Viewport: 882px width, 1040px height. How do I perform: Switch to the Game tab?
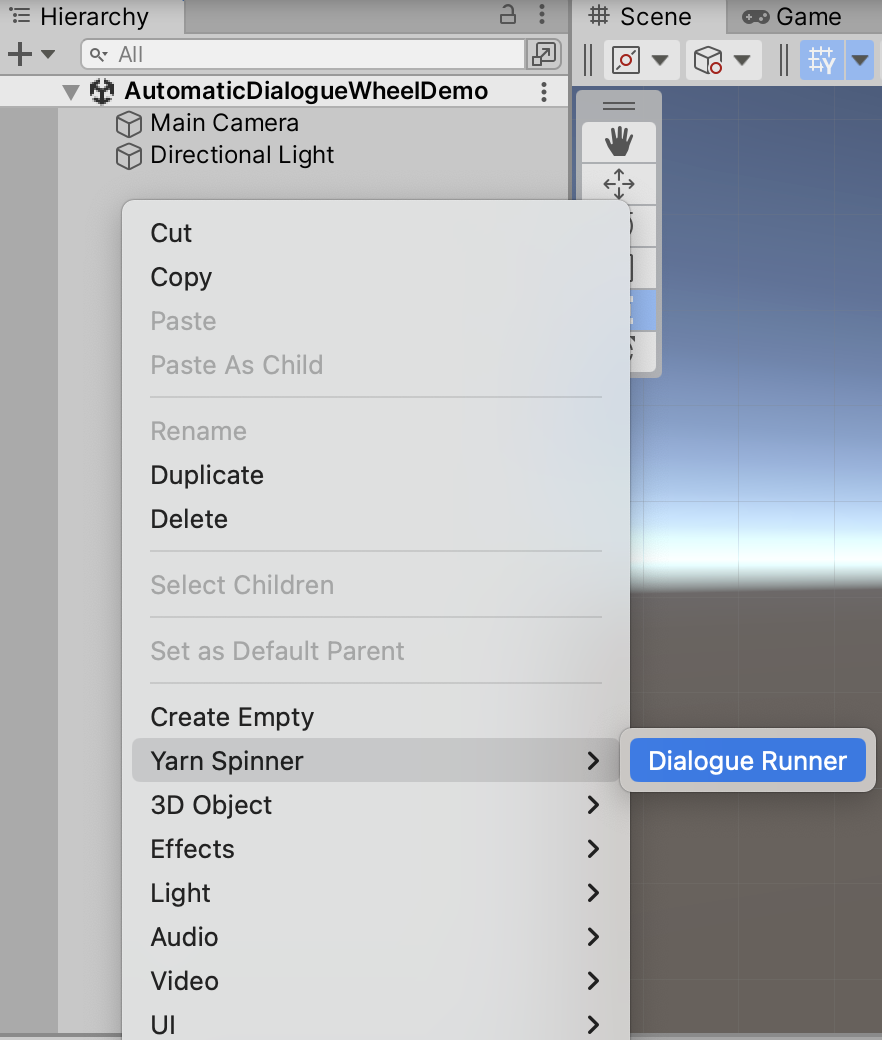(792, 17)
